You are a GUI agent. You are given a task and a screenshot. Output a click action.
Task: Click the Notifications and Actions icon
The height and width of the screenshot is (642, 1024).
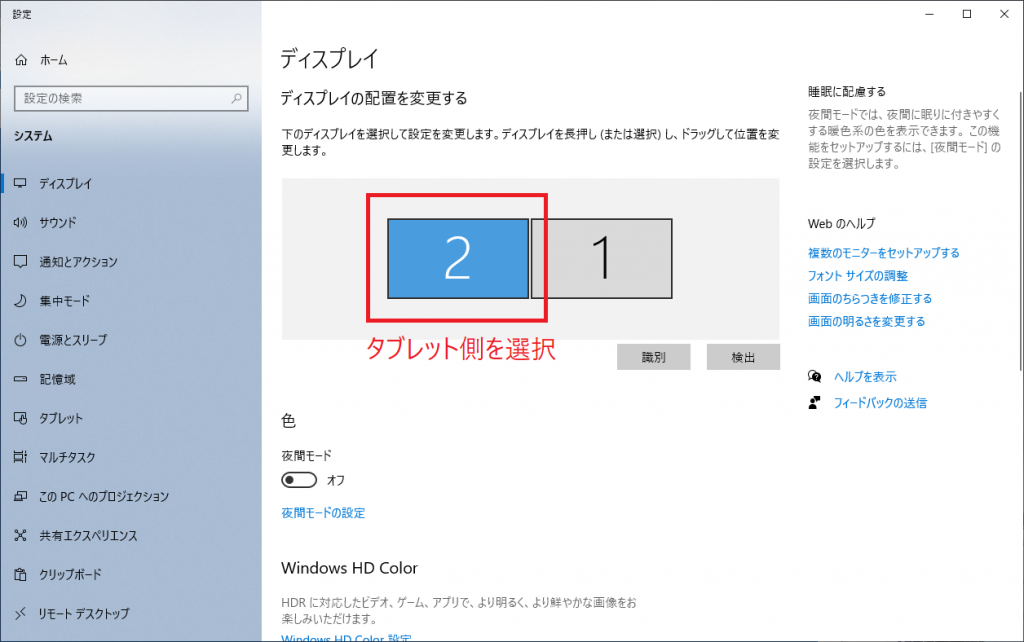coord(20,262)
